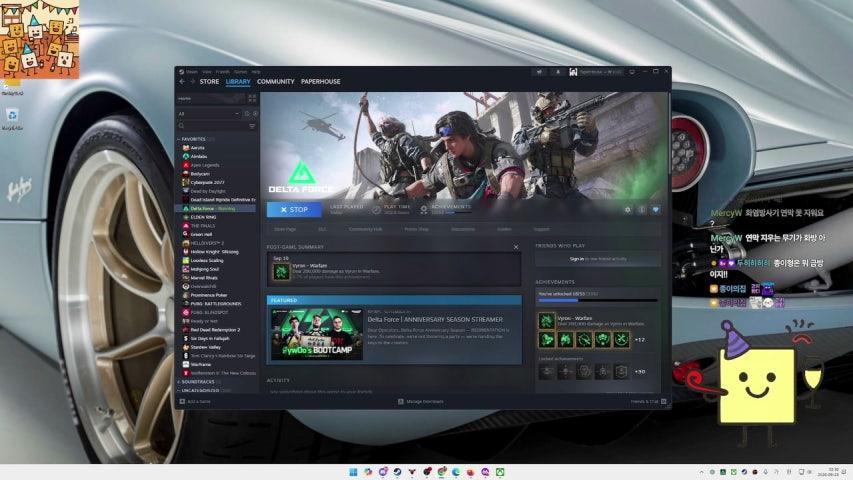
Task: Click the Steam icon in the taskbar
Action: coord(397,472)
